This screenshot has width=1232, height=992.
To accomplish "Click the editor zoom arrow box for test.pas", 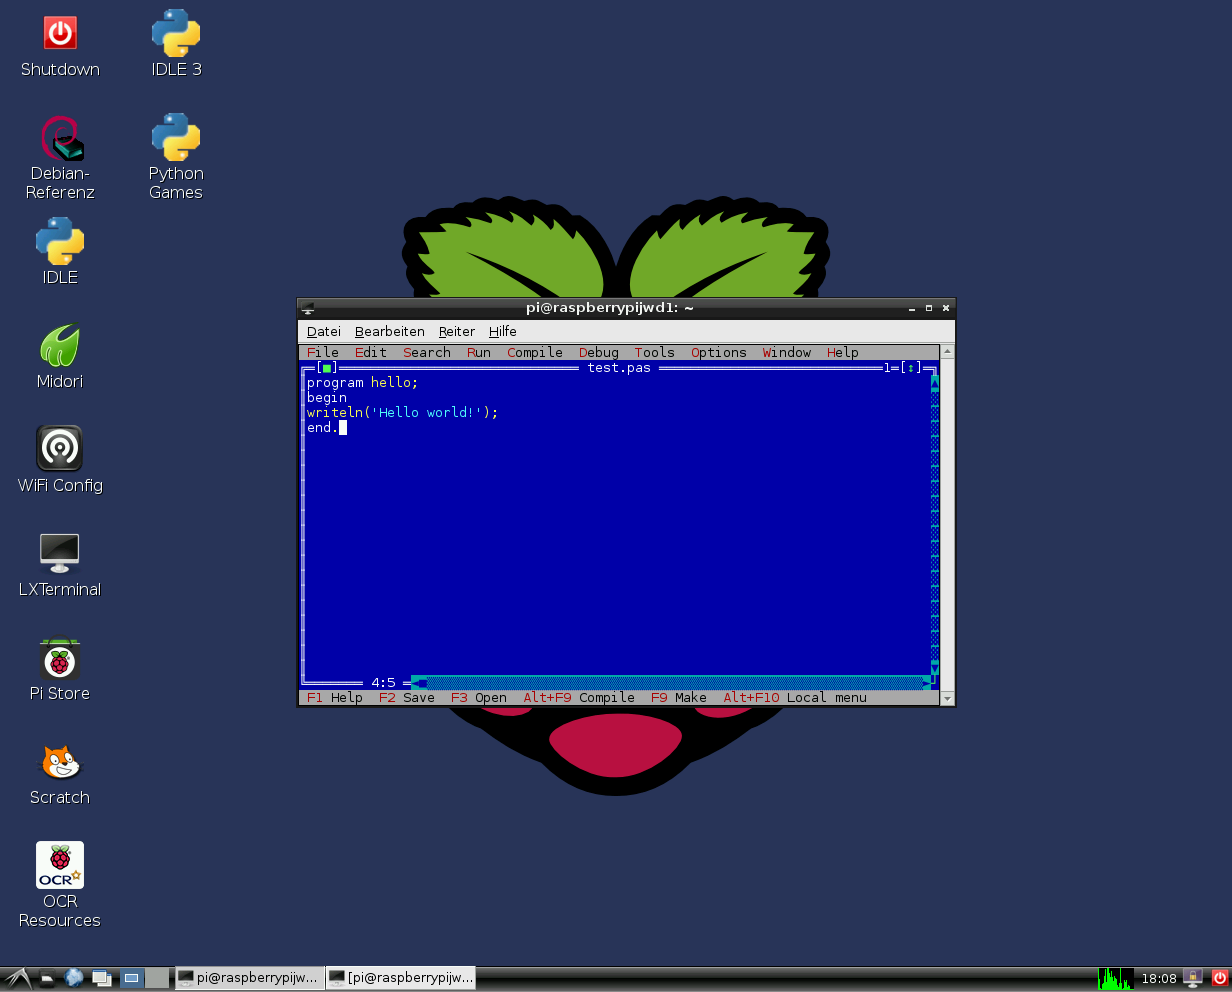I will click(911, 368).
